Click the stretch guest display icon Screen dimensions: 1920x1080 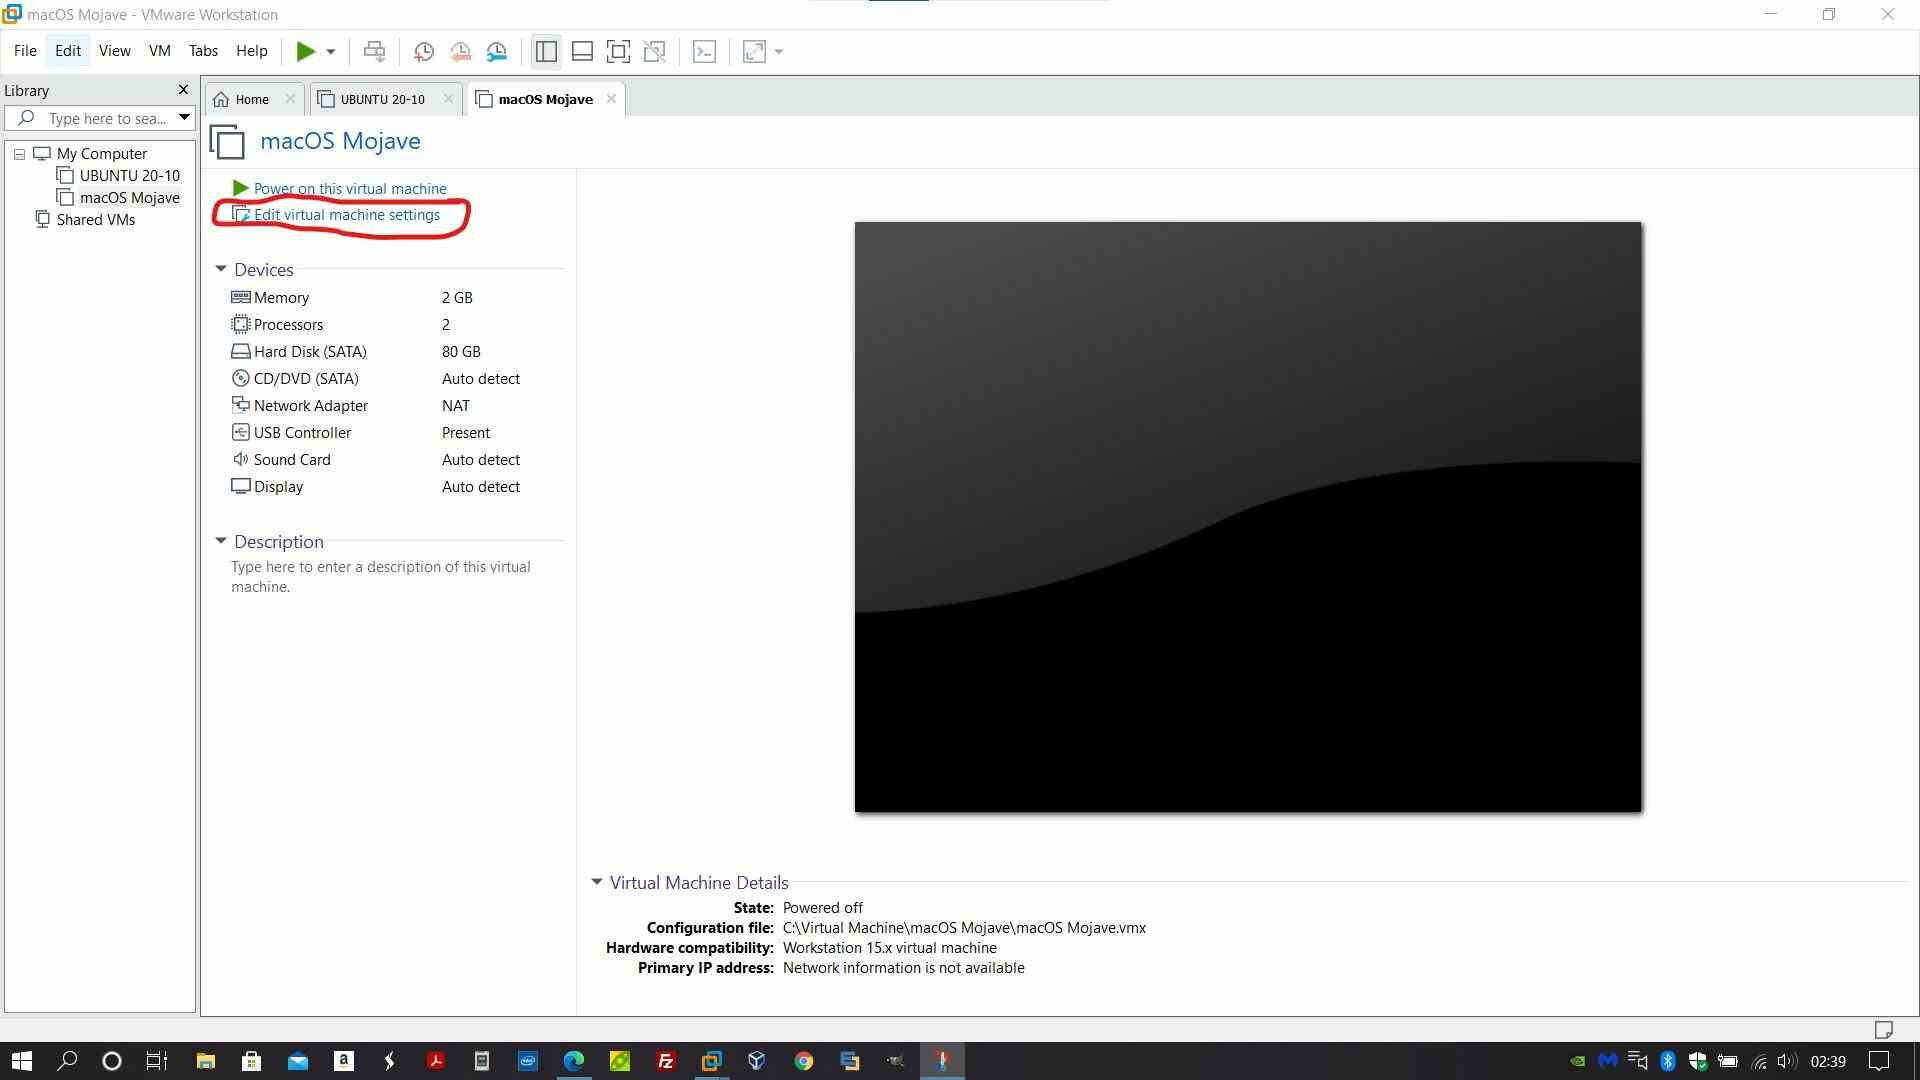tap(754, 52)
